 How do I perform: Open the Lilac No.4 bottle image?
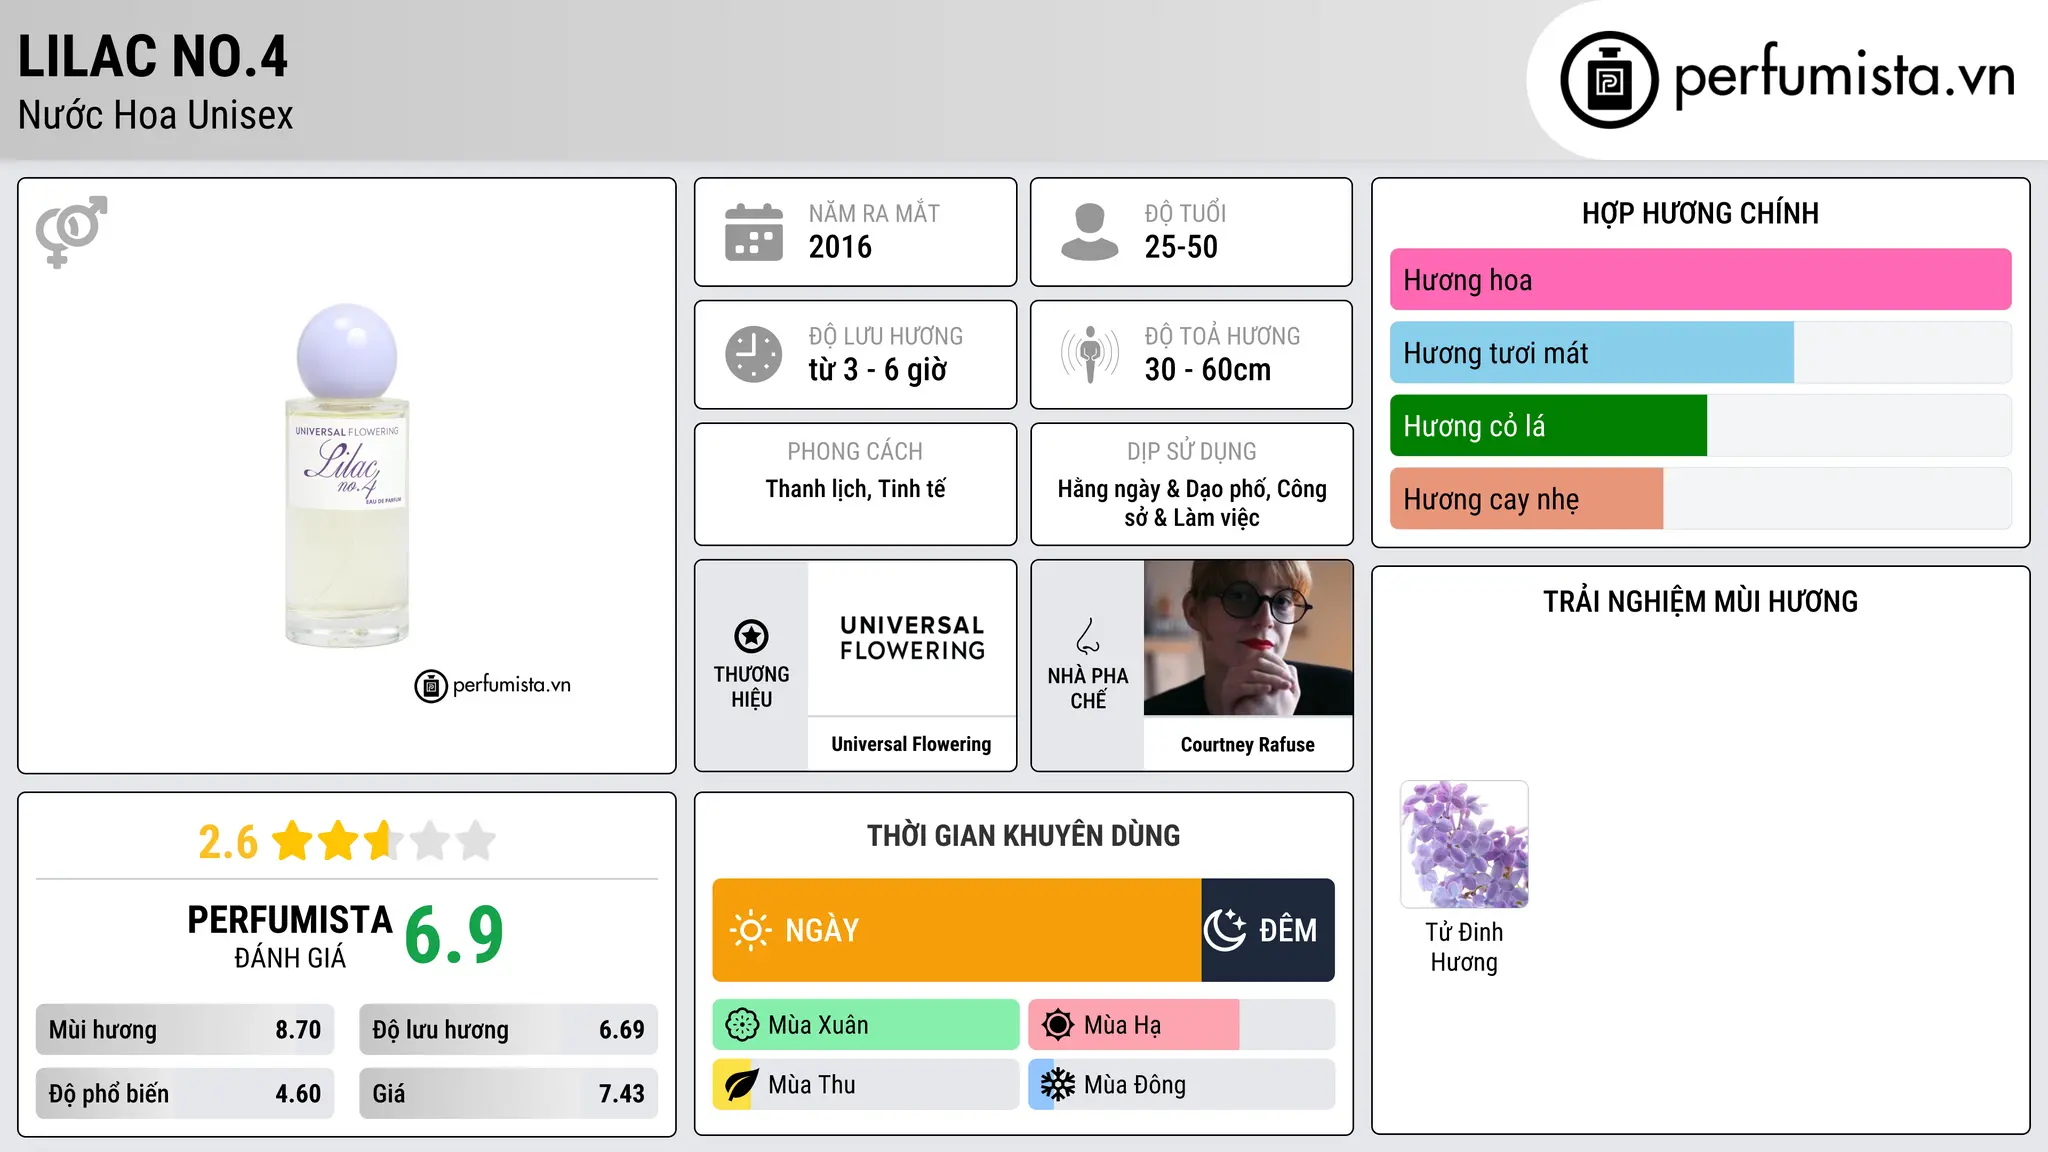[347, 476]
